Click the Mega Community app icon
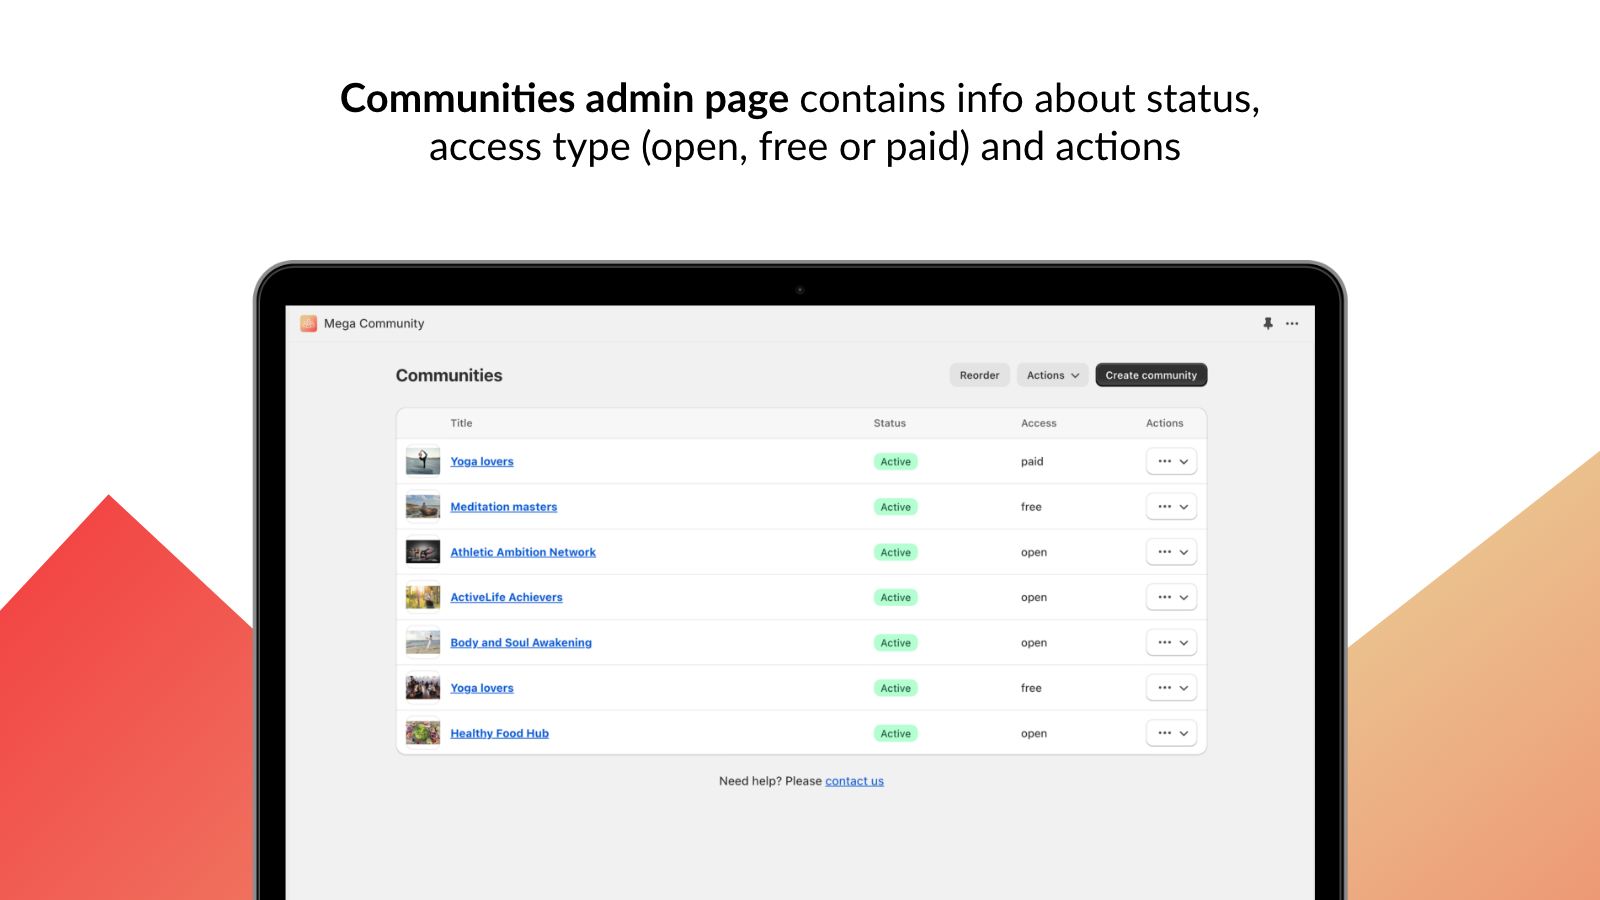 click(x=308, y=323)
